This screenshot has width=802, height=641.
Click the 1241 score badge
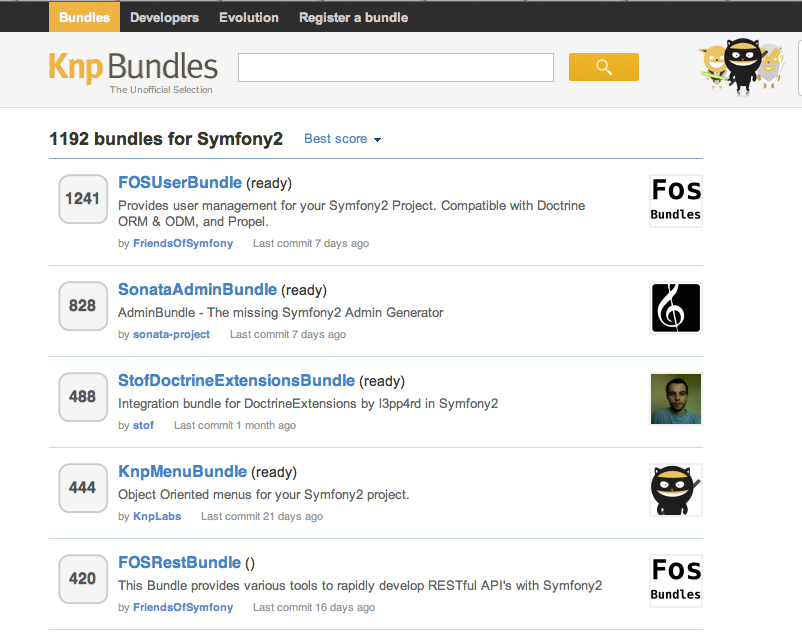coord(83,199)
